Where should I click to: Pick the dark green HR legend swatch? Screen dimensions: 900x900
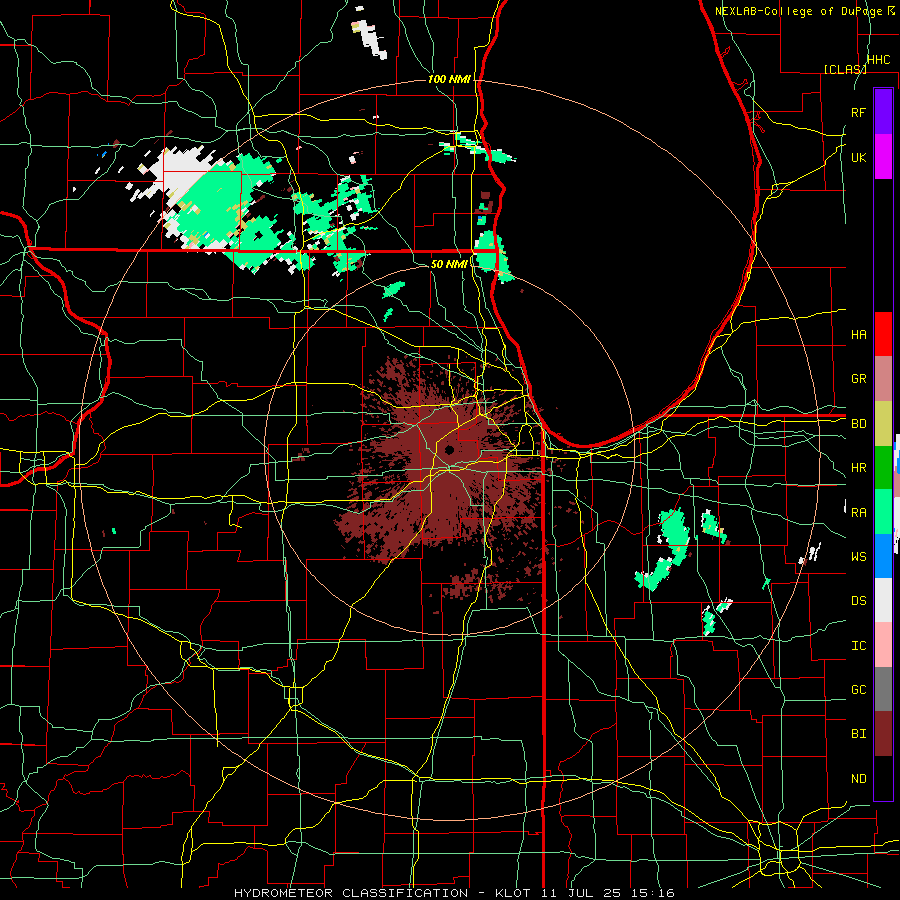883,467
